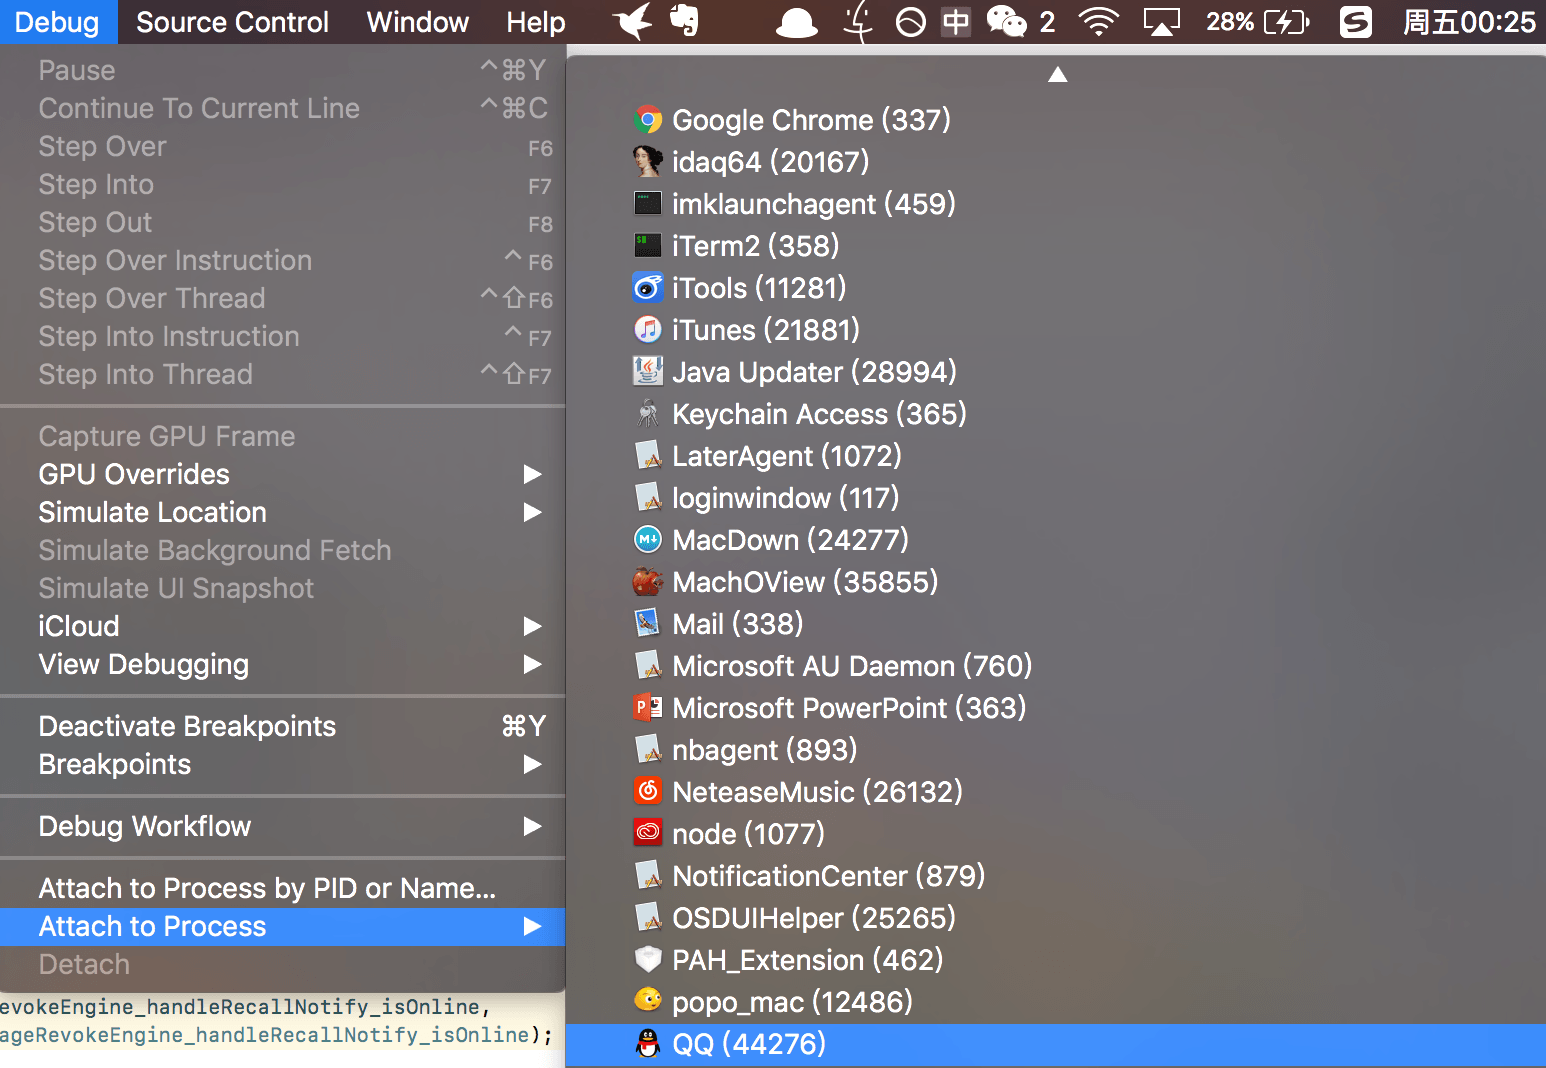This screenshot has height=1068, width=1546.
Task: Attach to process Java Updater (28994)
Action: coord(1056,372)
